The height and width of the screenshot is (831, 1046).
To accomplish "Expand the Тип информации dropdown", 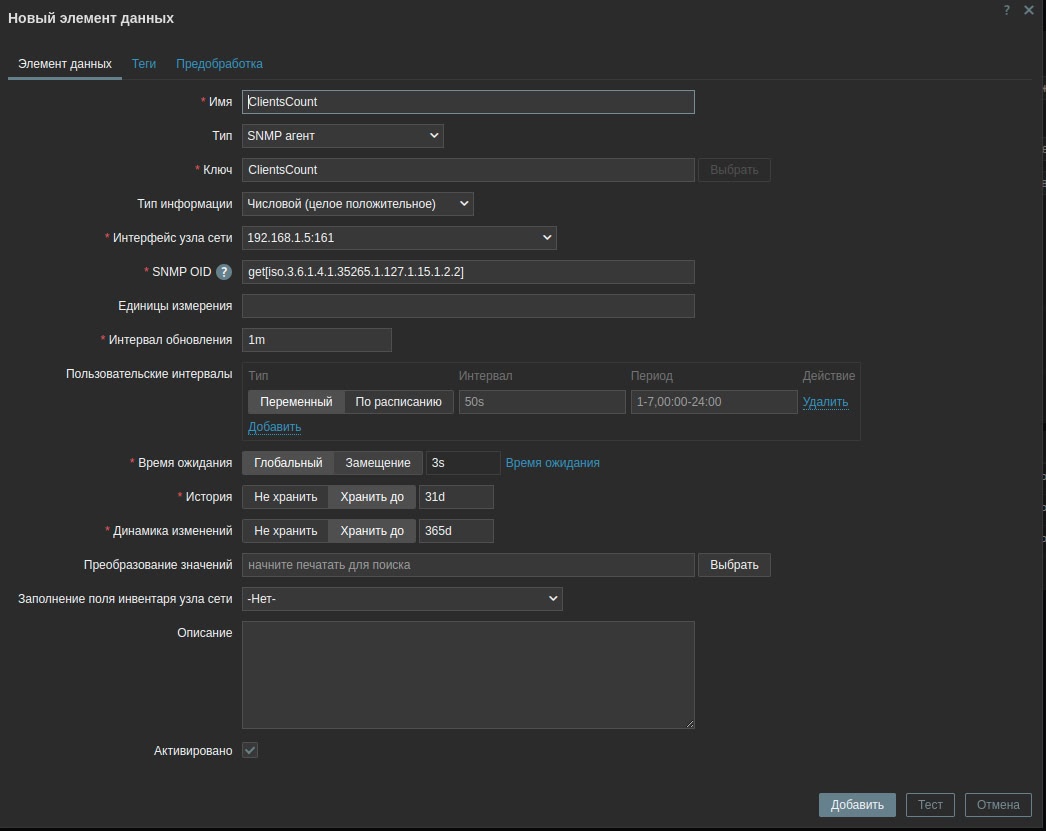I will pyautogui.click(x=357, y=204).
